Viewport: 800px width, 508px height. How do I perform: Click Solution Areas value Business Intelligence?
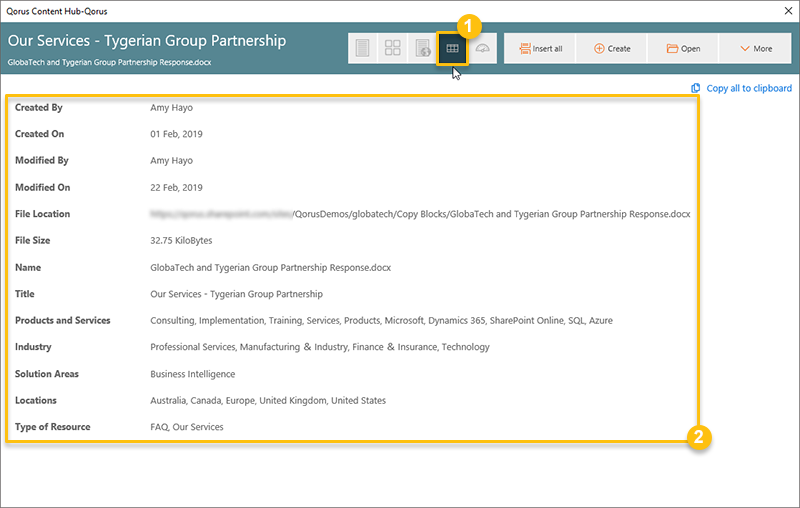pyautogui.click(x=192, y=374)
